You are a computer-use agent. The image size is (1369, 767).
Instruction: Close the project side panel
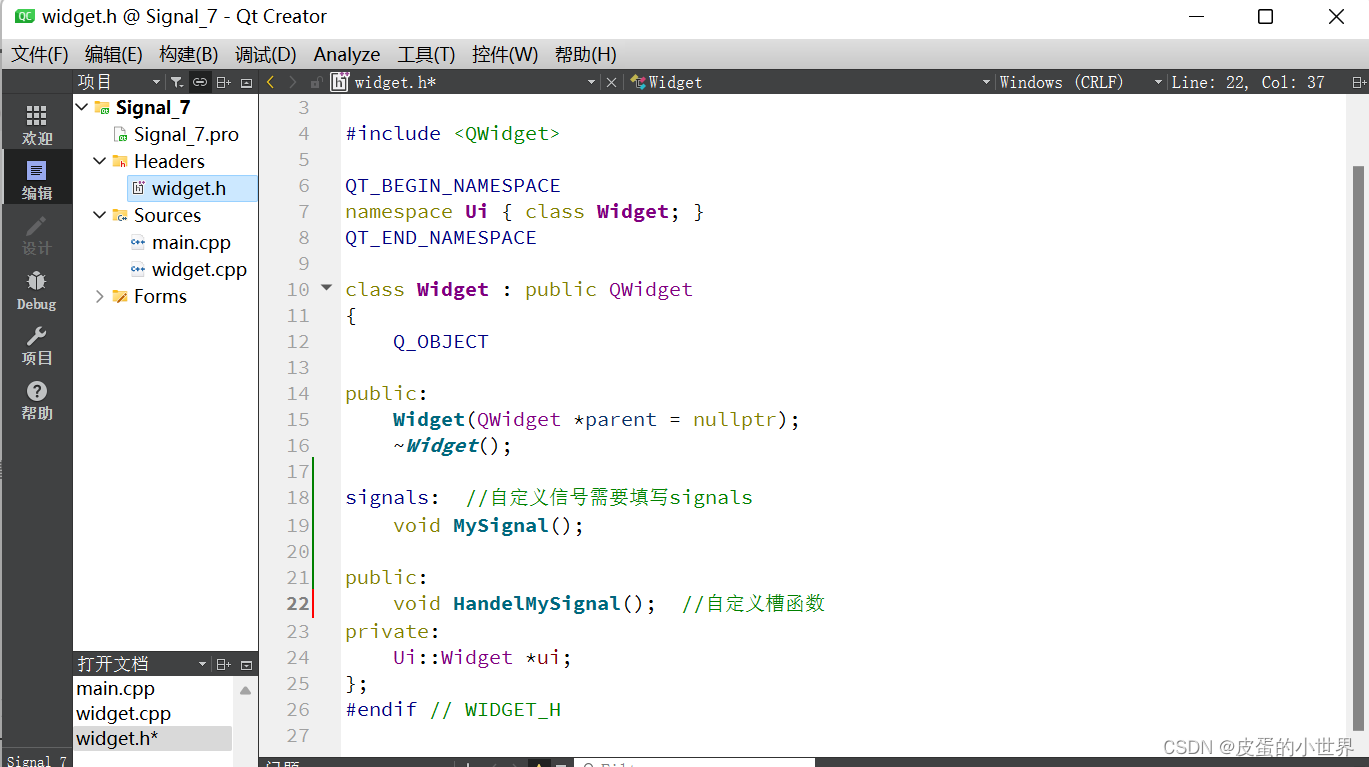247,82
